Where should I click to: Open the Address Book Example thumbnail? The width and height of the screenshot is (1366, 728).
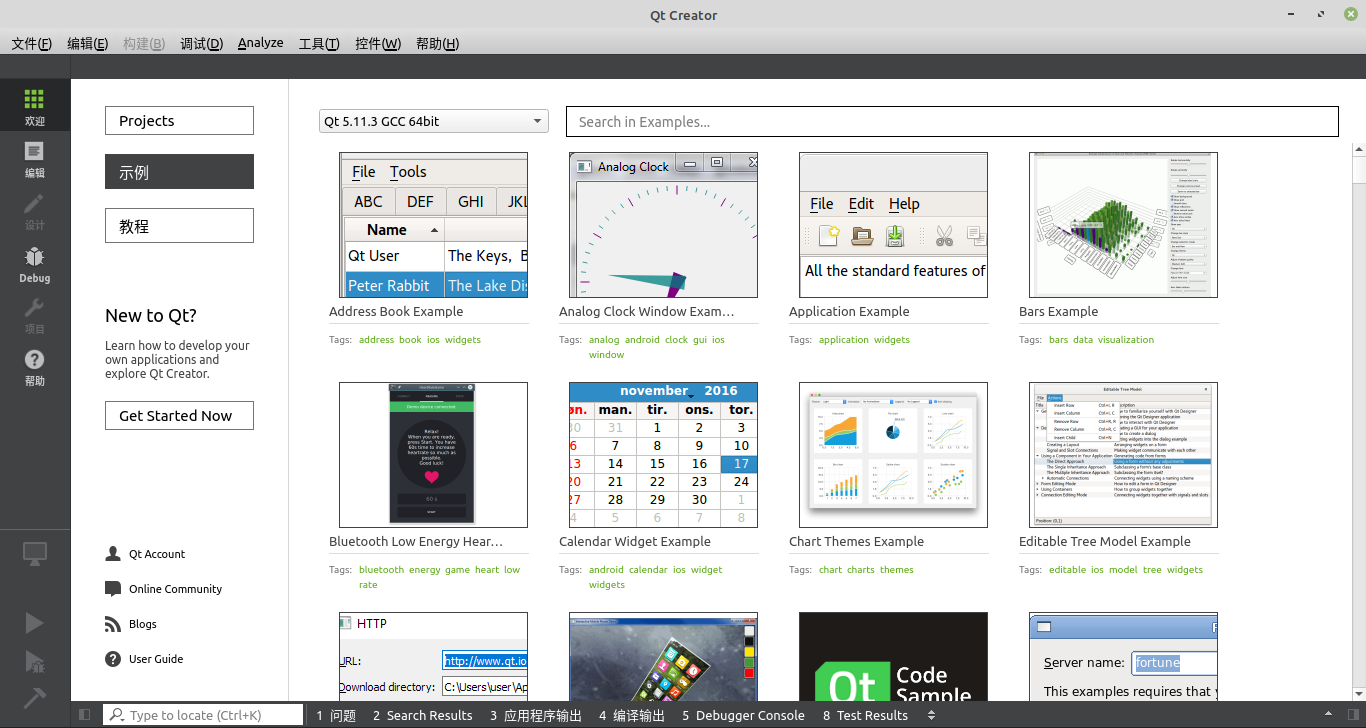point(433,225)
